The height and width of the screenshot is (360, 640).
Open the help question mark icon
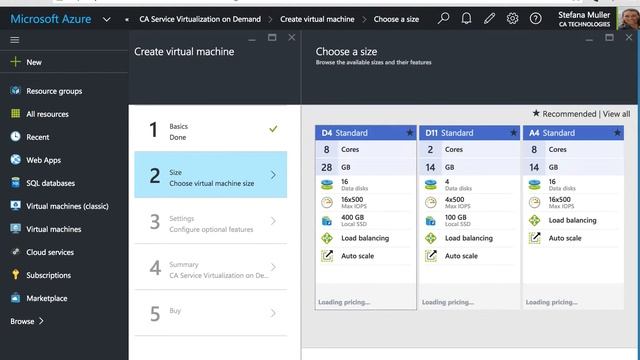[536, 18]
